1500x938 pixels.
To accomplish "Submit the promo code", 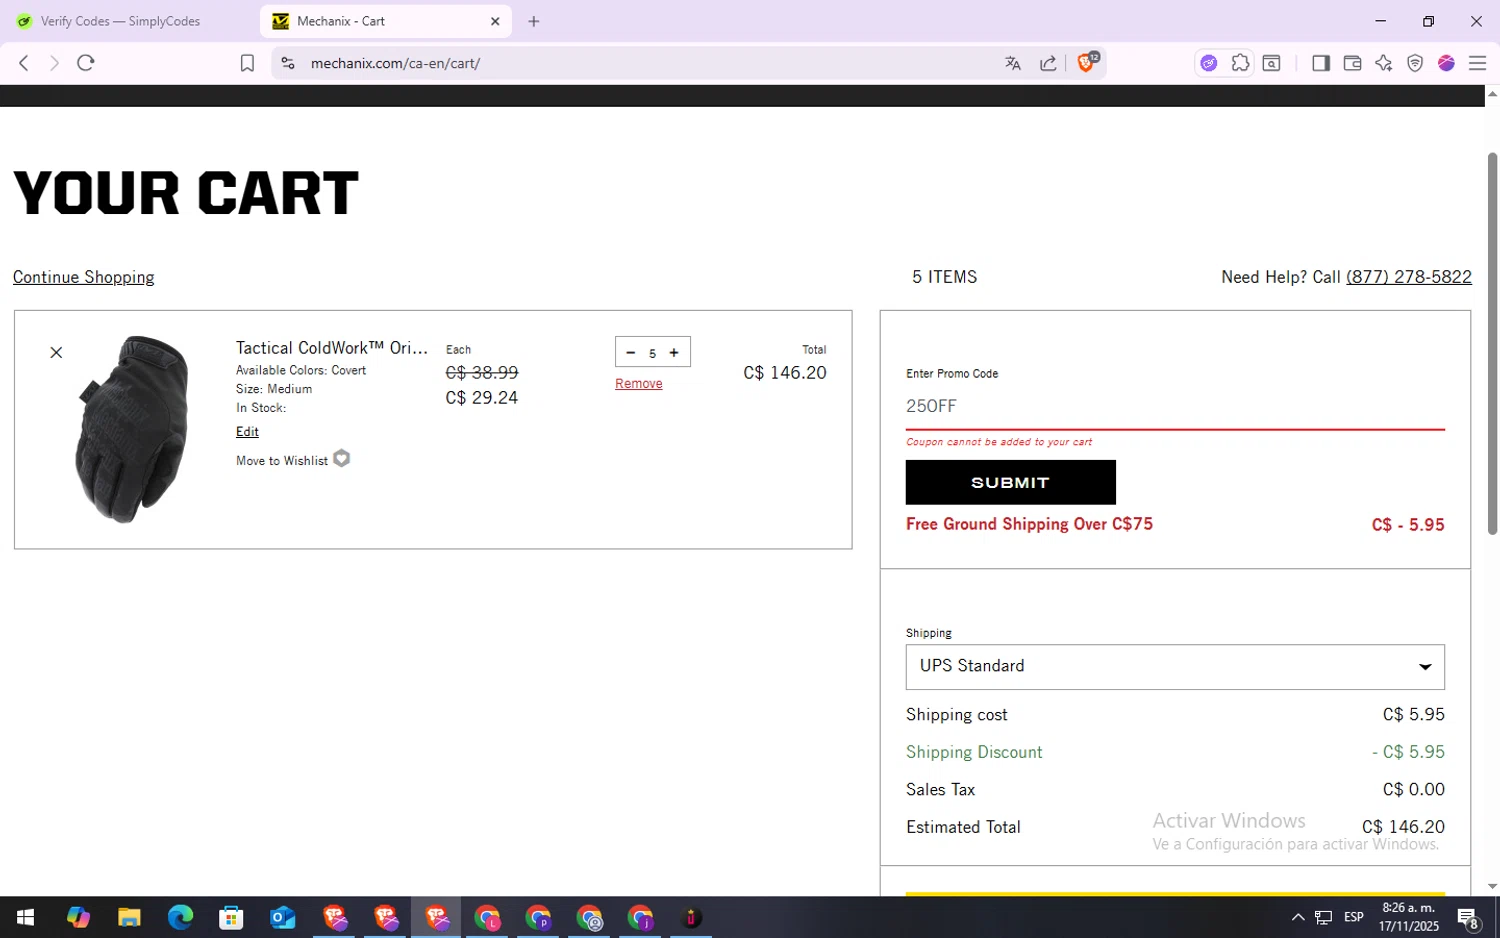I will 1010,482.
